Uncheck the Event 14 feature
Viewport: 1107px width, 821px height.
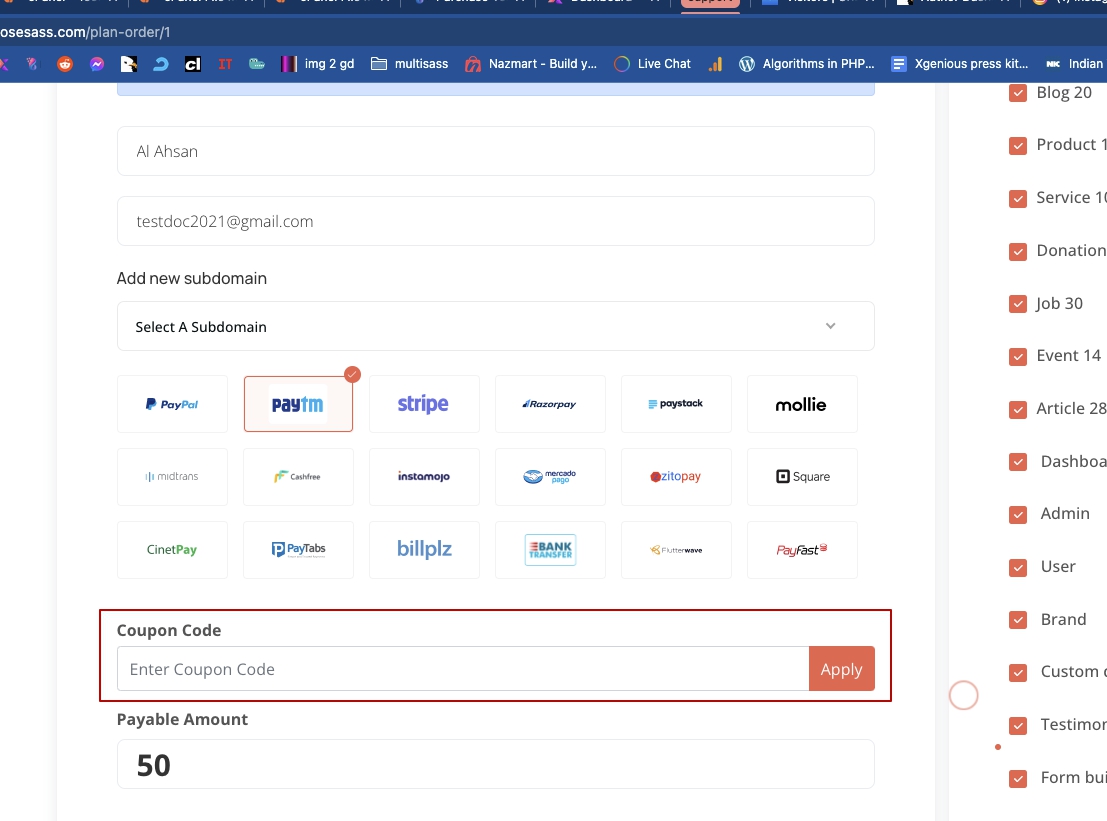coord(1018,356)
